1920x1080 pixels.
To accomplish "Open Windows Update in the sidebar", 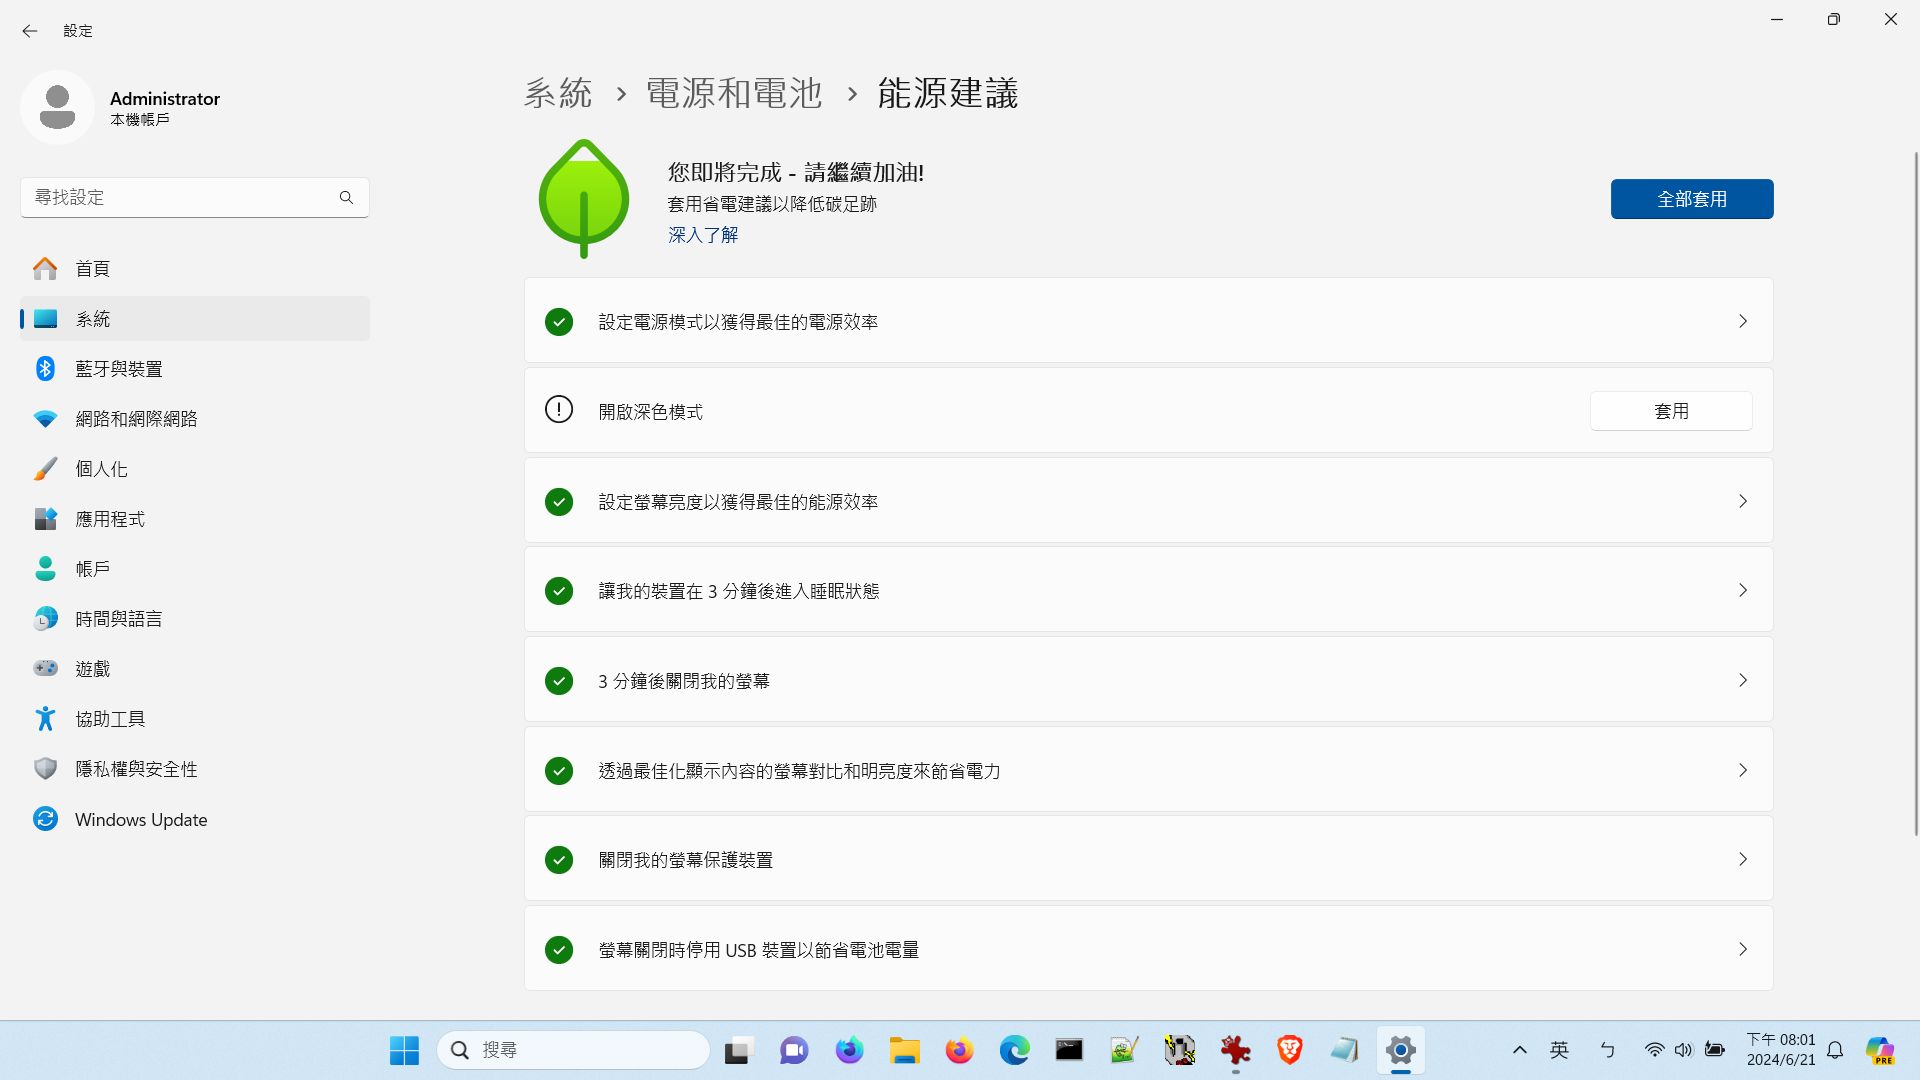I will pos(140,819).
